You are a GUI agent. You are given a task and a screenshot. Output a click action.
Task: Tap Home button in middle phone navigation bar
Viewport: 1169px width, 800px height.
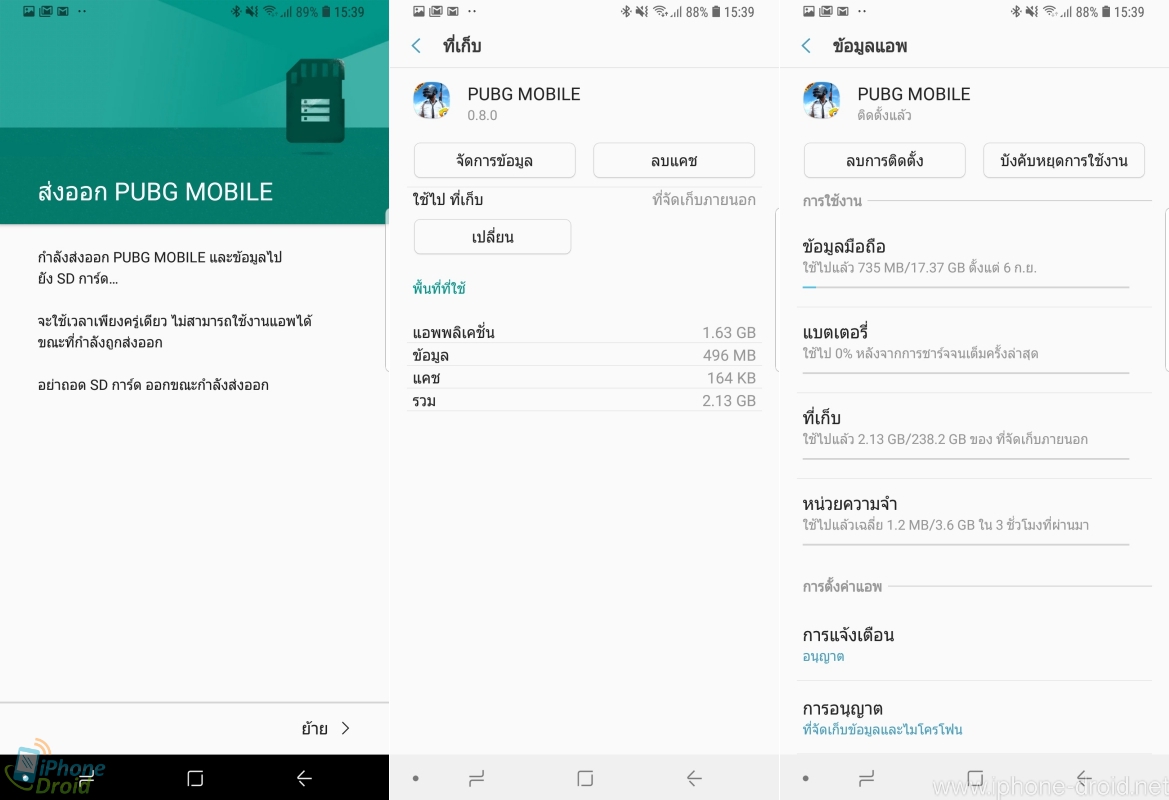(585, 778)
